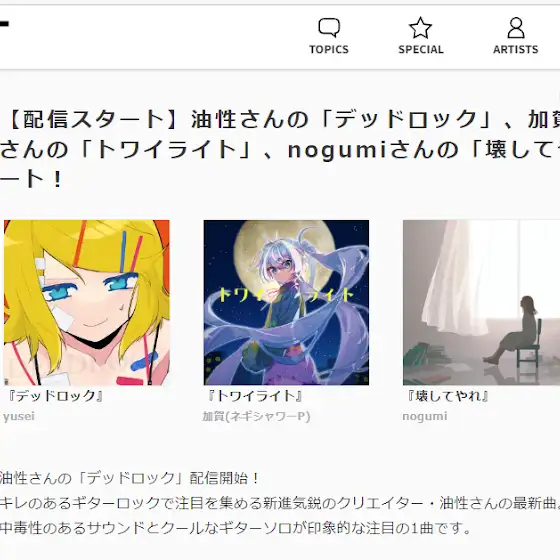Click the ARTISTS person silhouette icon
Image resolution: width=560 pixels, height=560 pixels.
pyautogui.click(x=516, y=28)
